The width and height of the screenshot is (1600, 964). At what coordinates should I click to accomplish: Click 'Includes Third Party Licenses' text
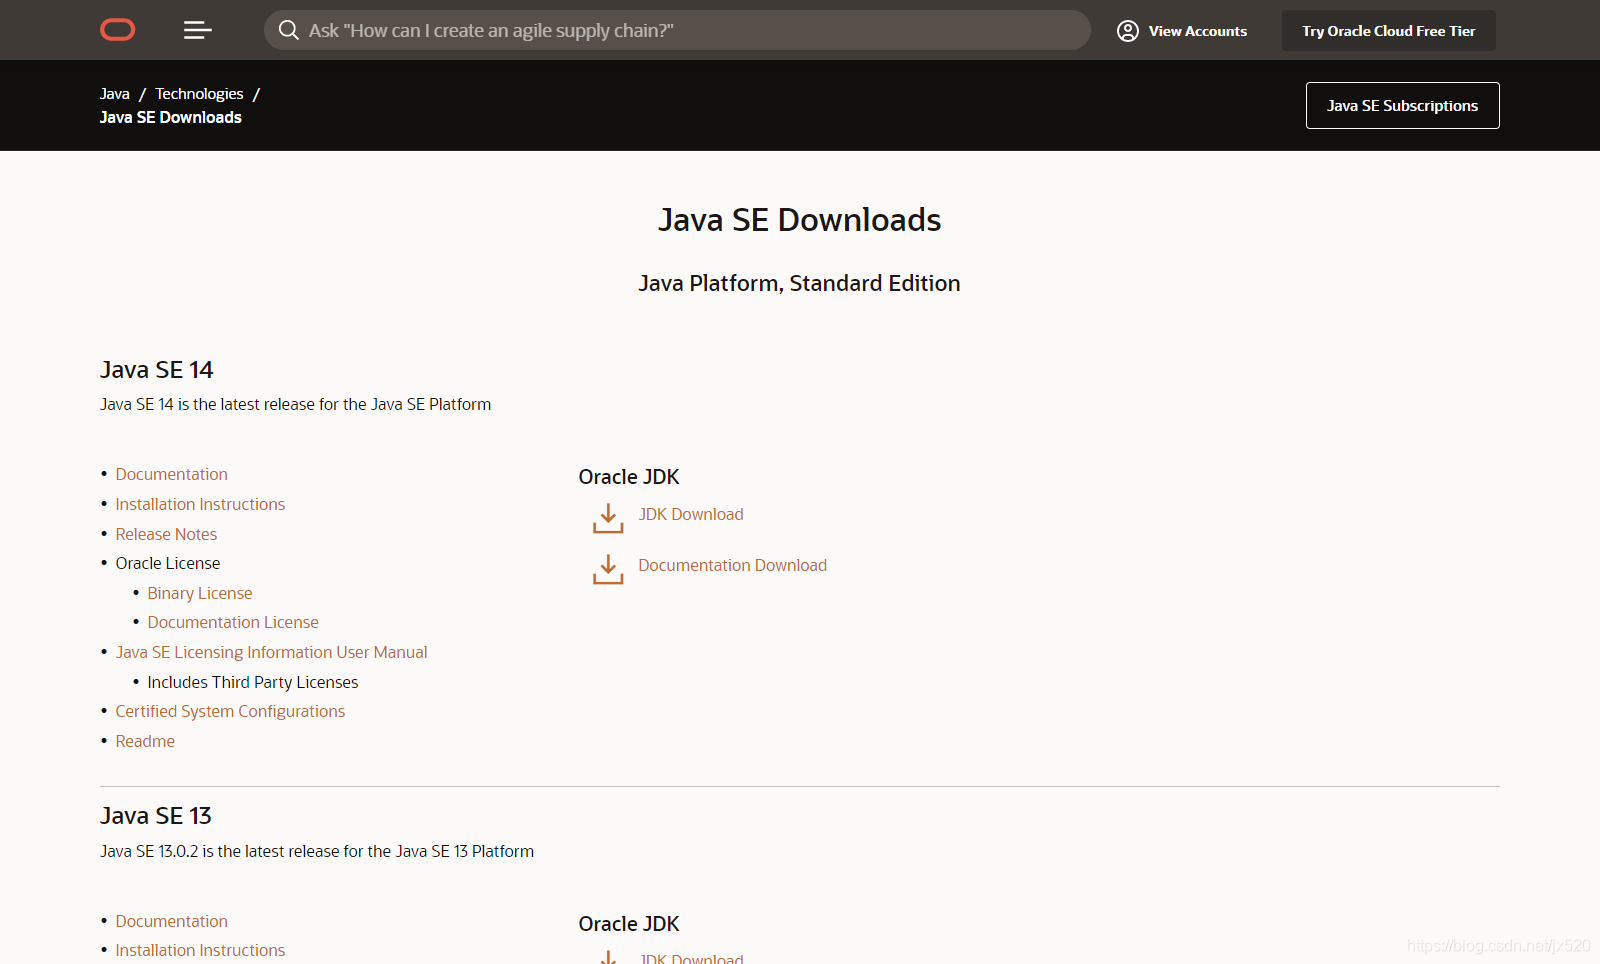[253, 682]
